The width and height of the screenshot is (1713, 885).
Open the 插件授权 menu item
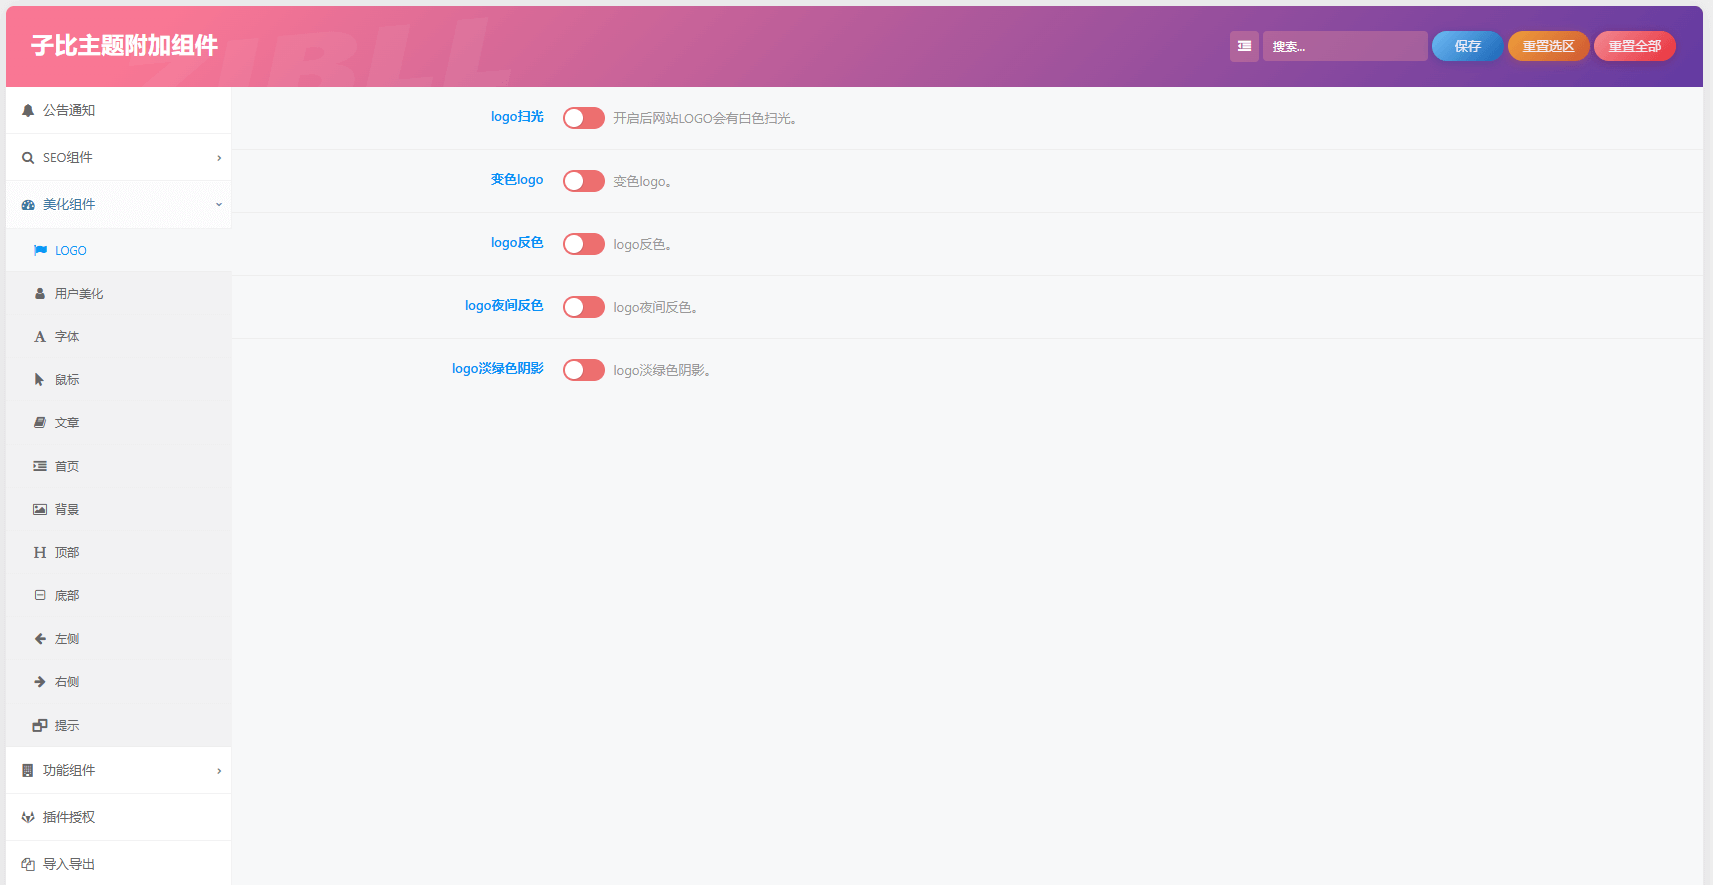[x=118, y=817]
